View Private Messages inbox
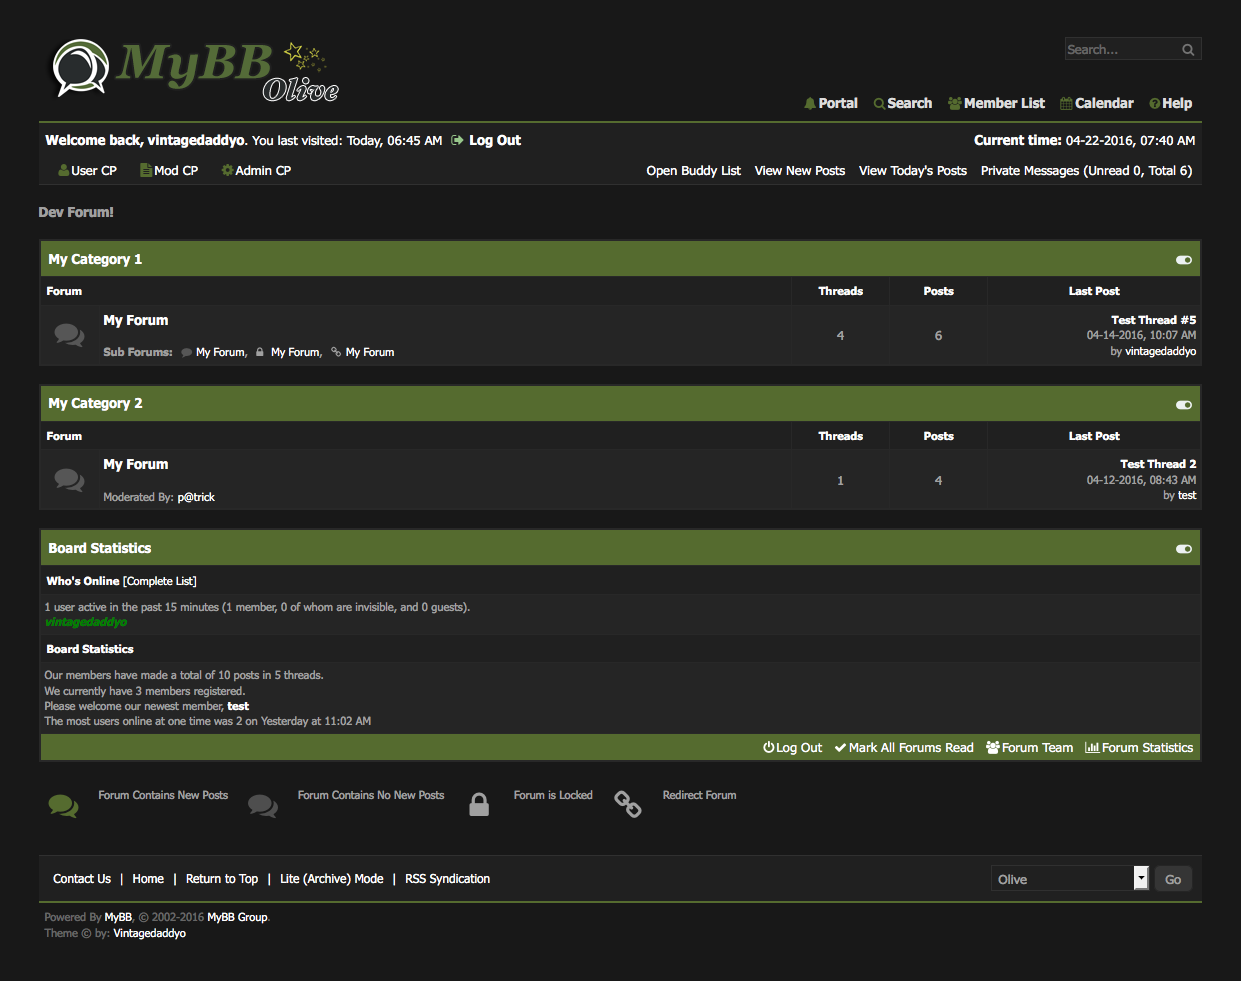 (1086, 171)
